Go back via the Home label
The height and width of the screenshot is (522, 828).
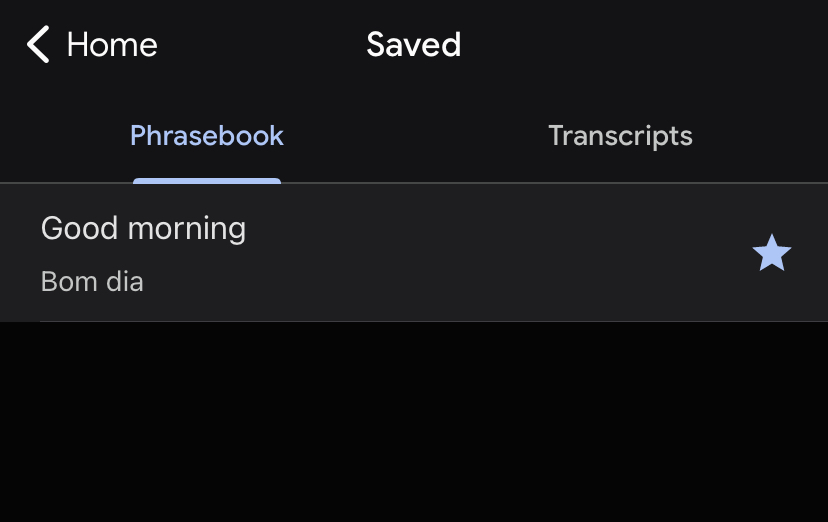[x=112, y=45]
